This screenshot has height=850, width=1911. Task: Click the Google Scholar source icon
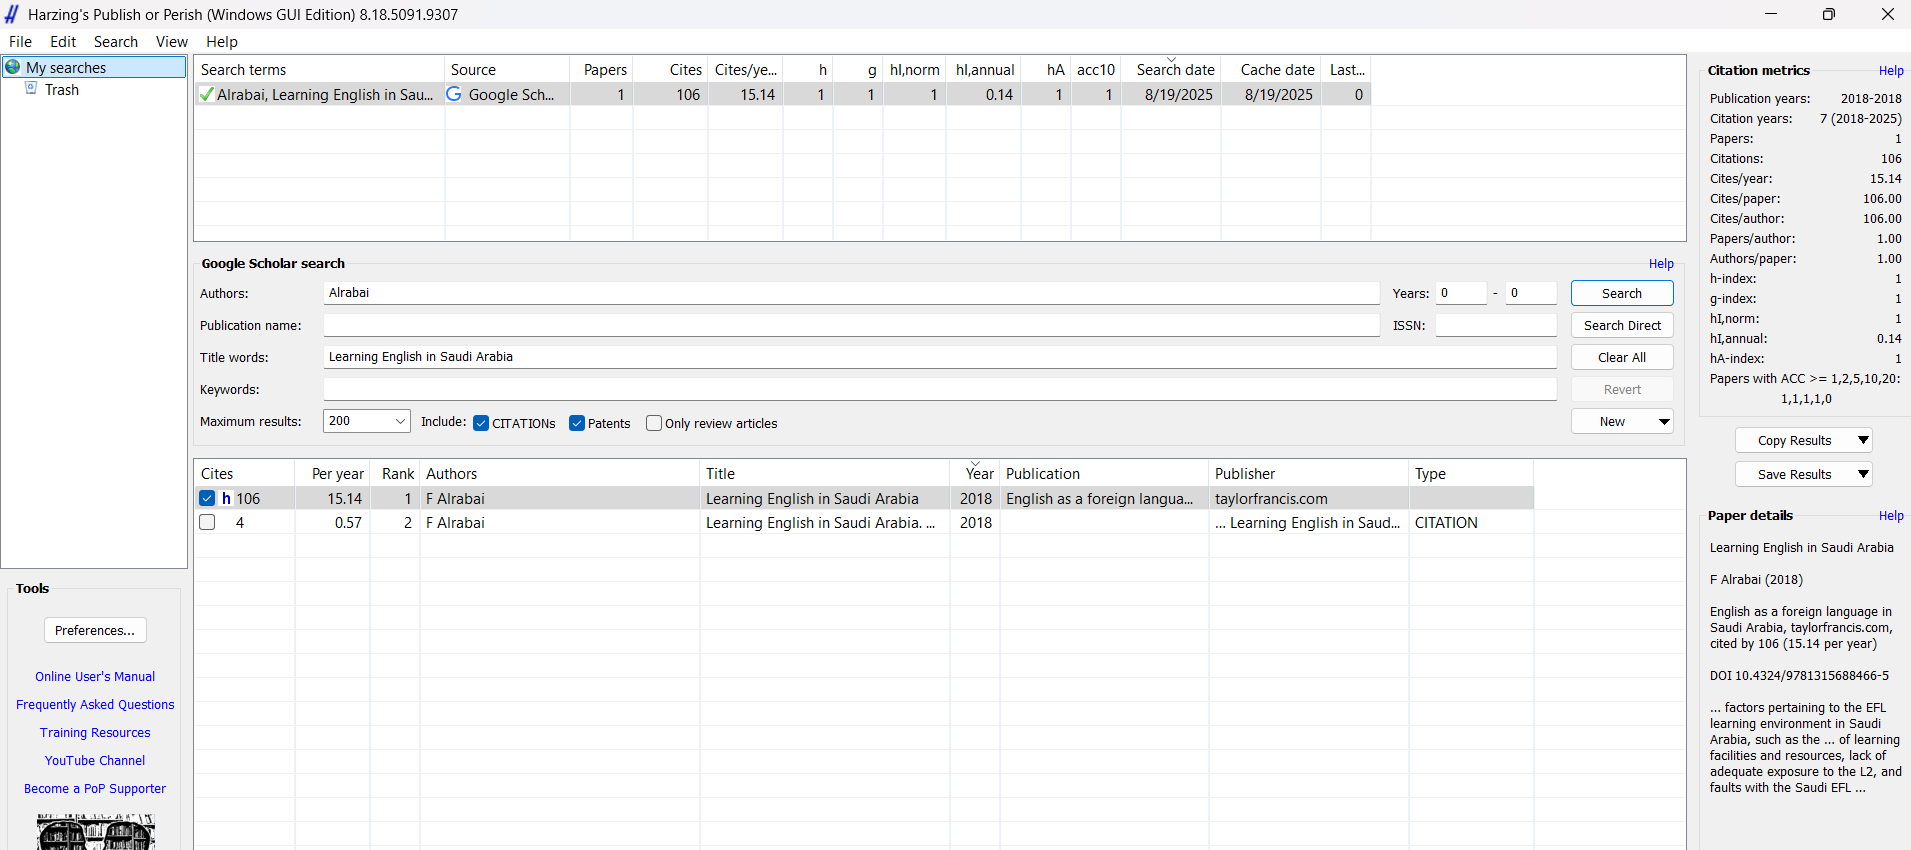pos(454,94)
